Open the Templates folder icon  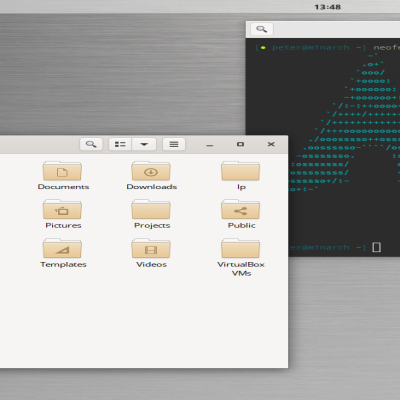click(62, 248)
